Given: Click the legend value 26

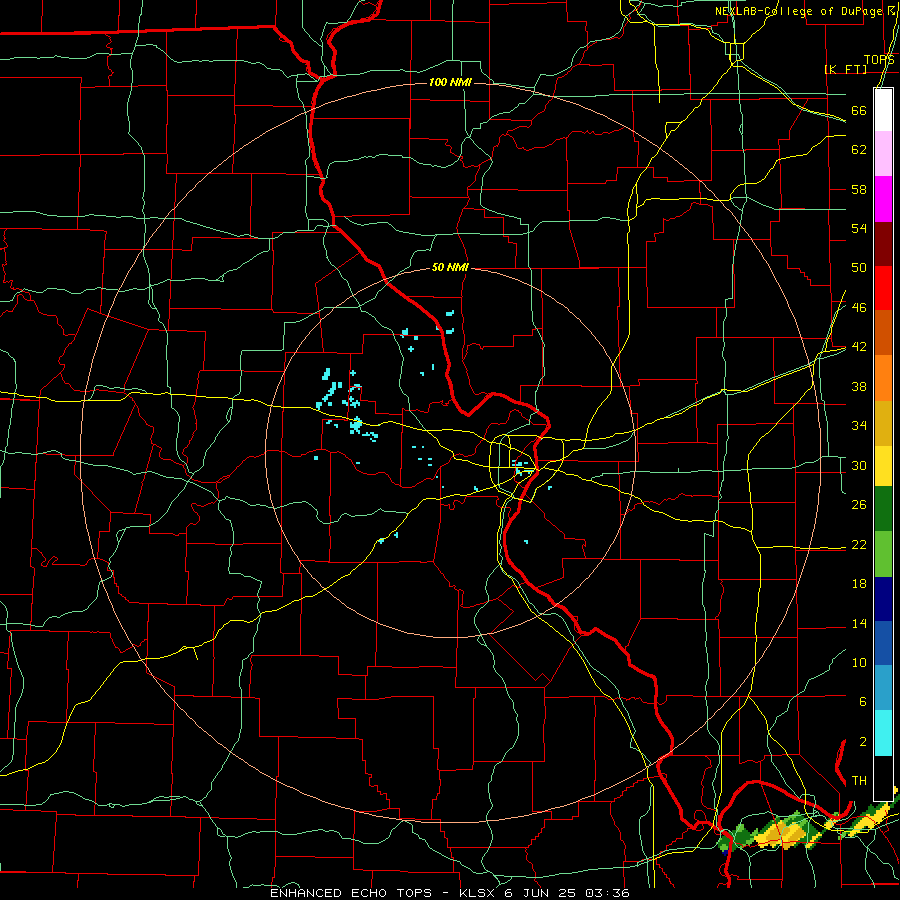Looking at the screenshot, I should pyautogui.click(x=859, y=505).
